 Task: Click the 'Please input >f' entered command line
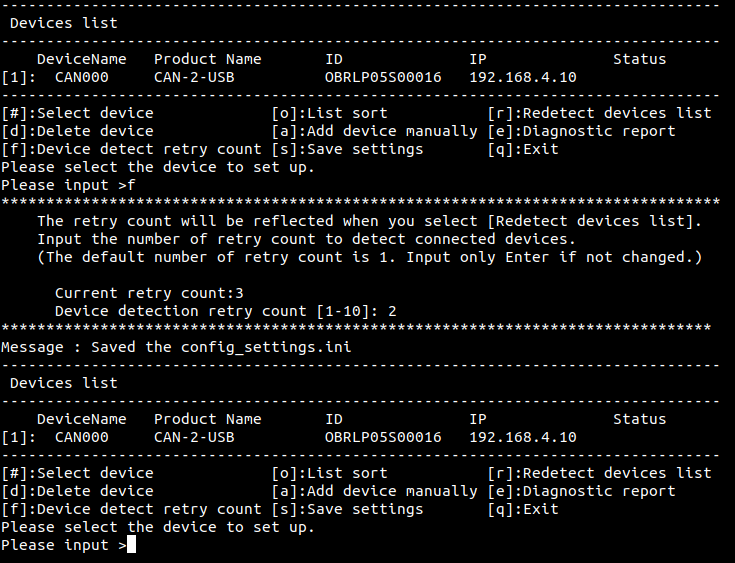click(x=68, y=185)
